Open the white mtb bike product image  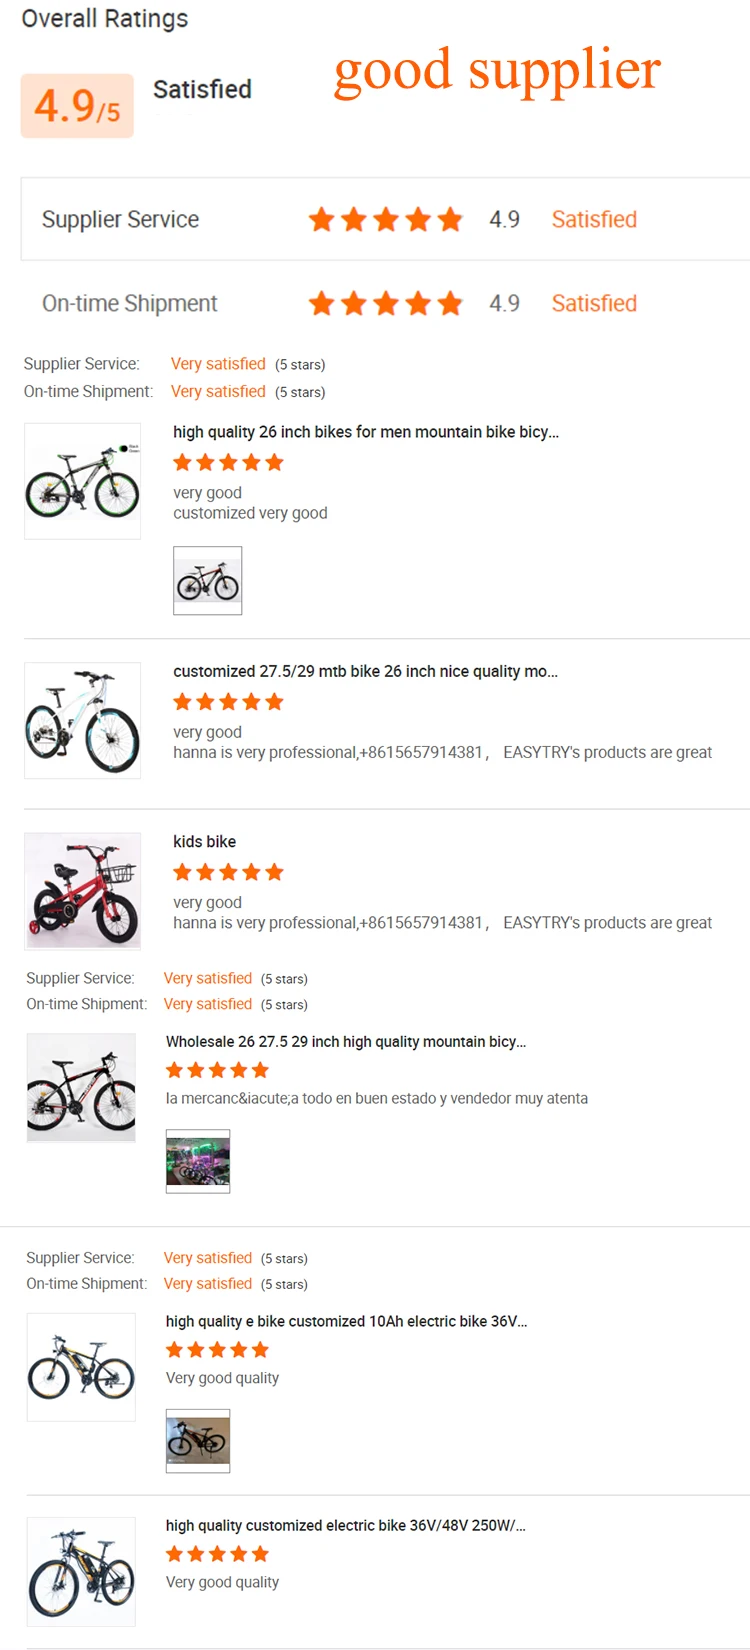pos(82,720)
